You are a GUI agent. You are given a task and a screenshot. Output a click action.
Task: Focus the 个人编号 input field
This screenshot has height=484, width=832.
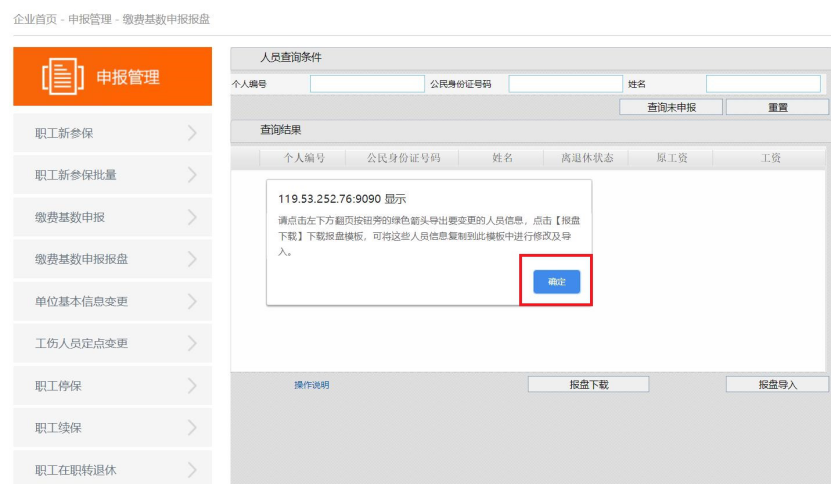click(x=367, y=84)
